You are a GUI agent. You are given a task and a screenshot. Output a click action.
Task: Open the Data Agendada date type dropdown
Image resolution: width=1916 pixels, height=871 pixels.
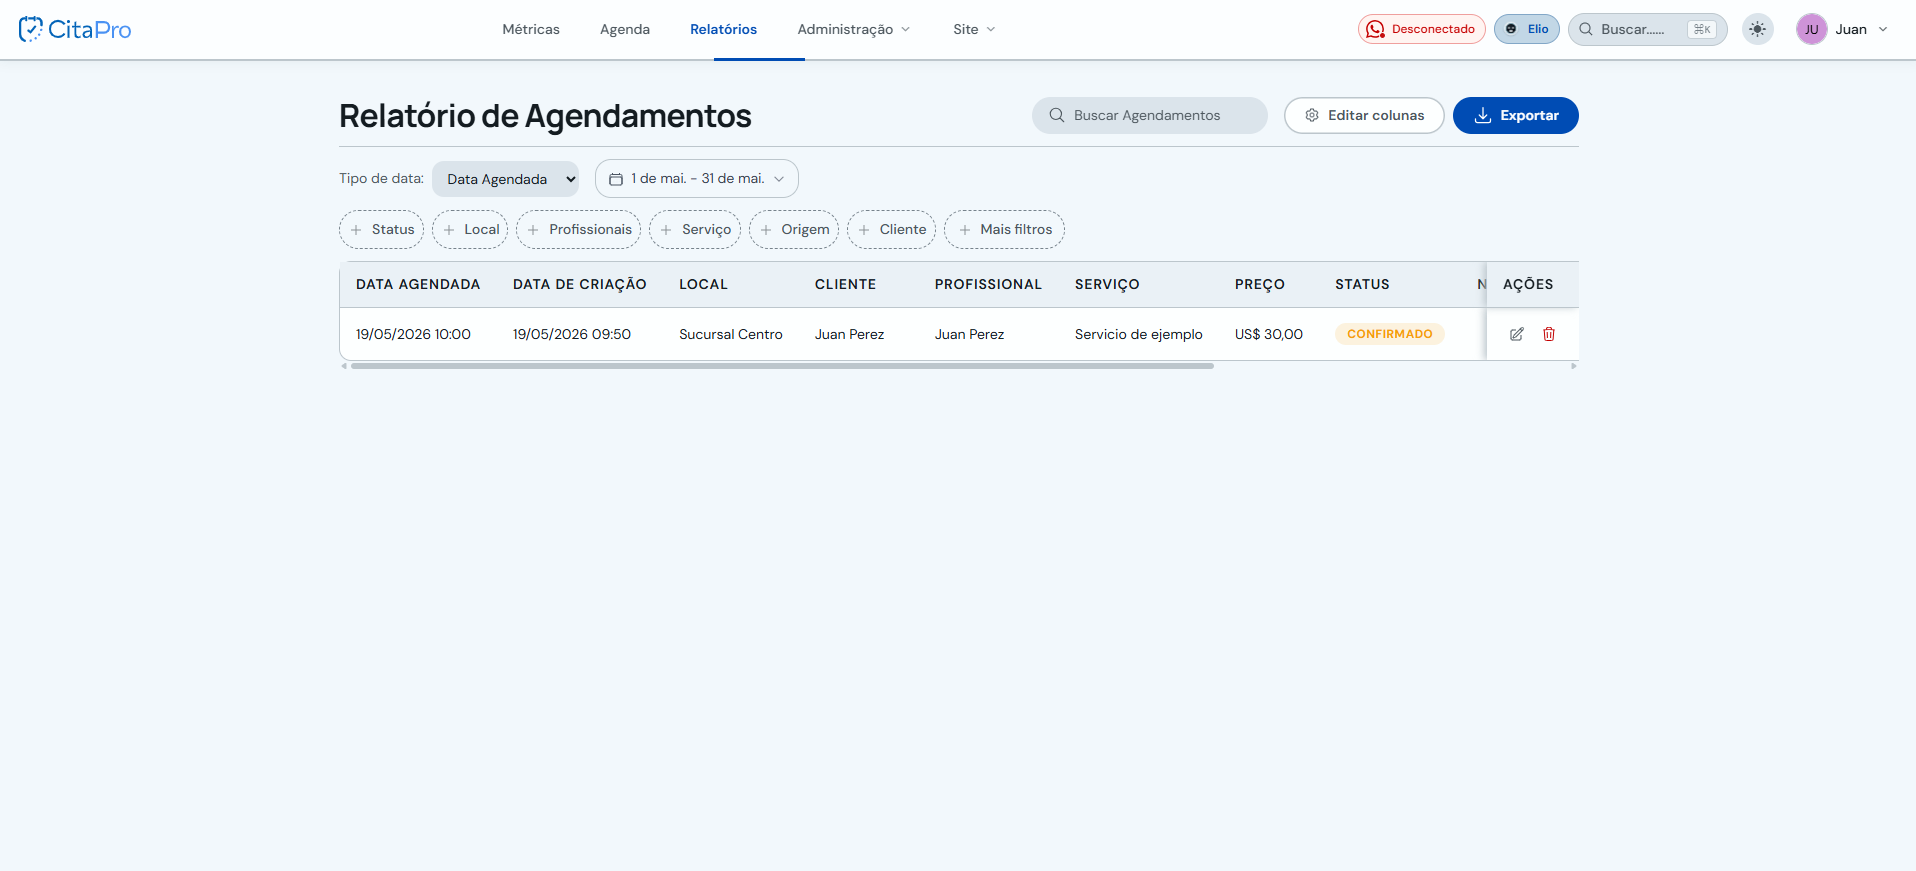coord(505,179)
